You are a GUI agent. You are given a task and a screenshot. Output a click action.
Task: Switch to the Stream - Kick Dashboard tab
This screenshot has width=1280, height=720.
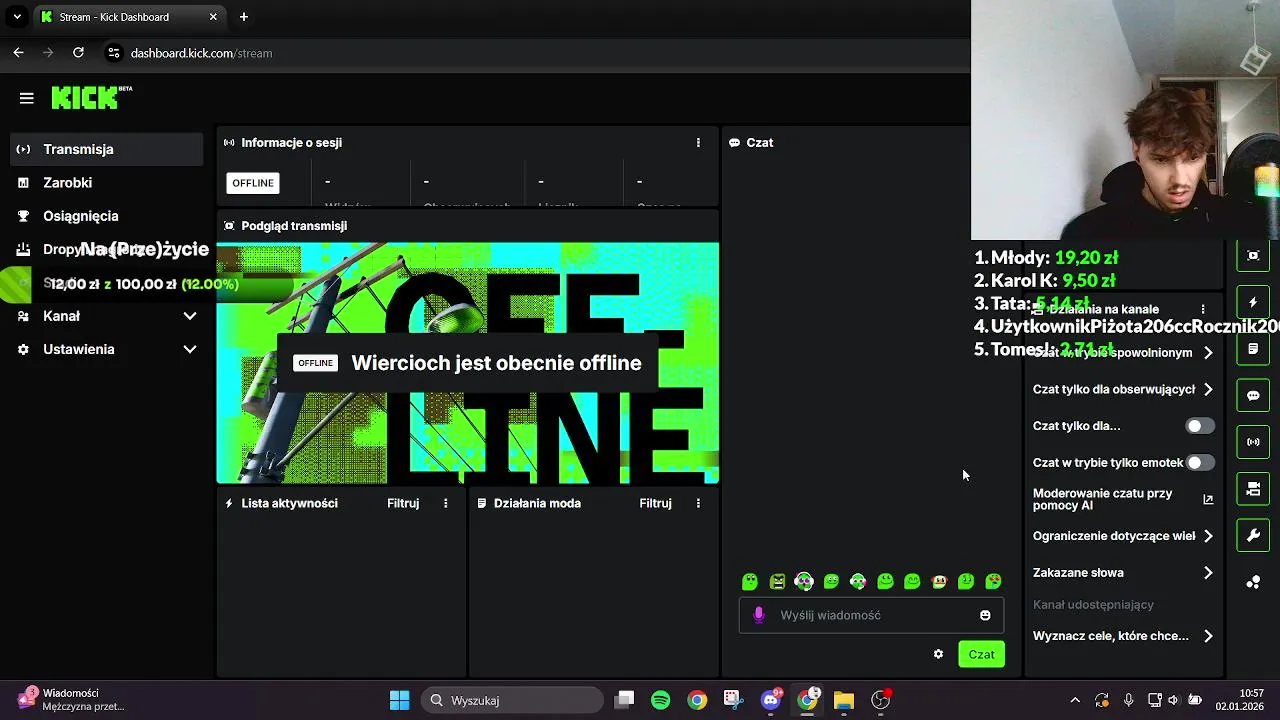coord(129,17)
